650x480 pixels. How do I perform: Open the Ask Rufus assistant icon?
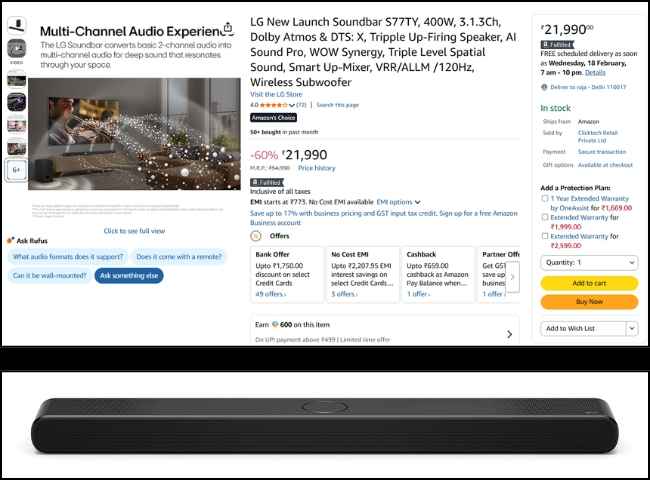point(10,240)
